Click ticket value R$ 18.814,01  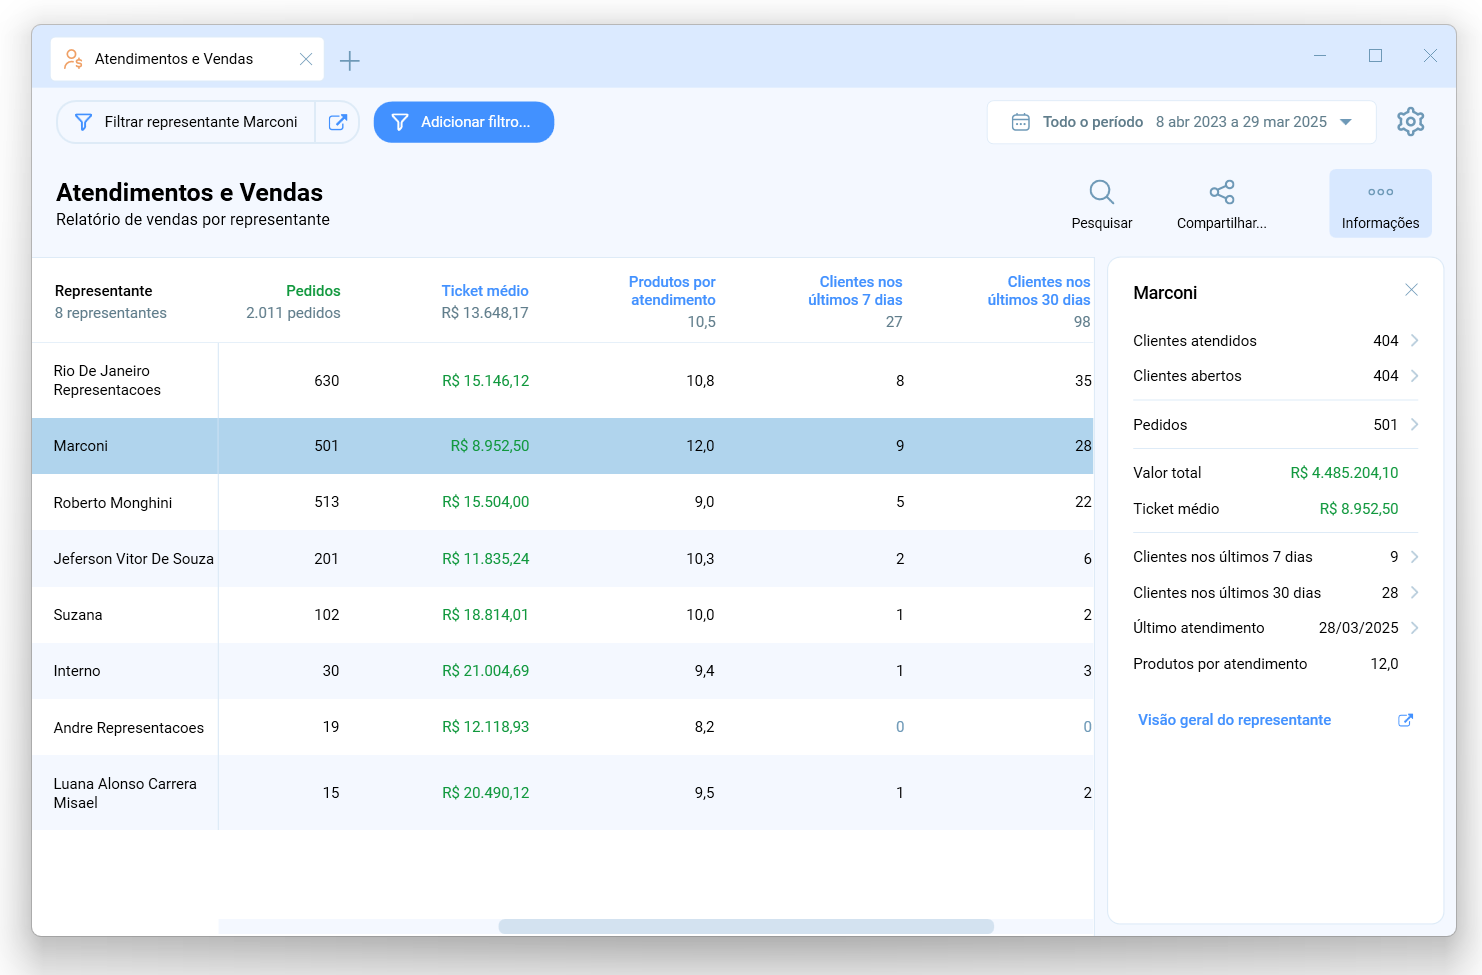click(x=486, y=615)
